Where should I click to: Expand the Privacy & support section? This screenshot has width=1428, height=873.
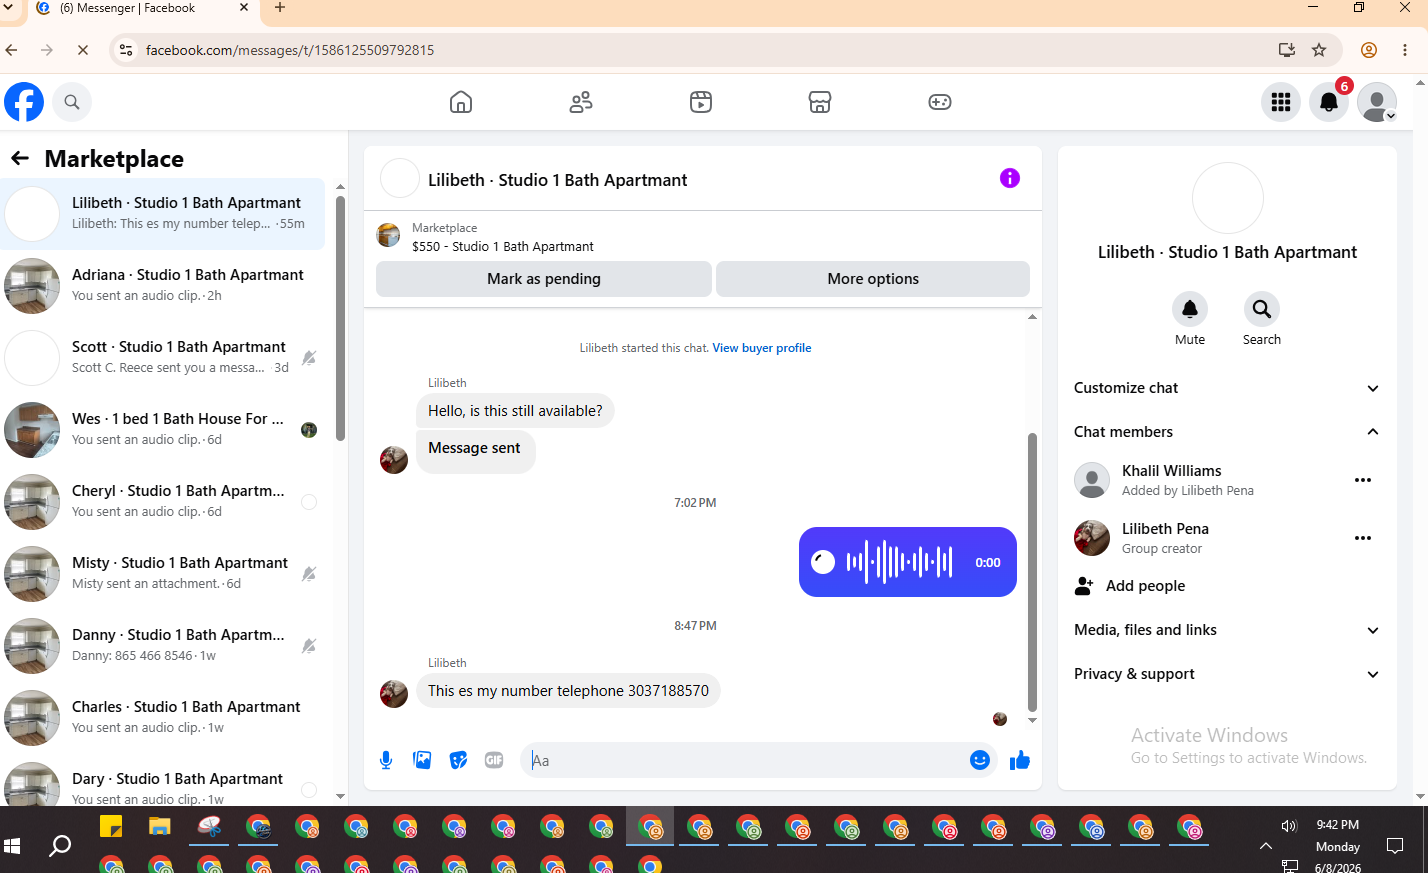pyautogui.click(x=1227, y=674)
